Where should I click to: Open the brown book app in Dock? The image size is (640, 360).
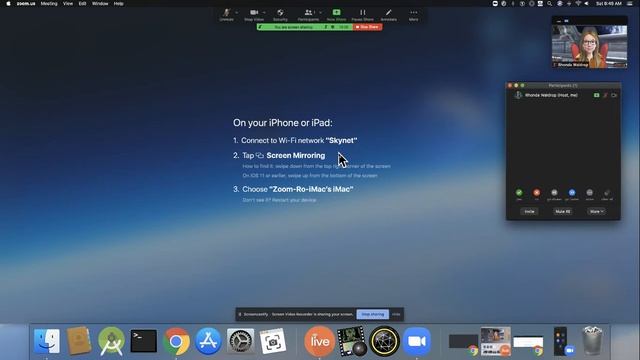(79, 341)
